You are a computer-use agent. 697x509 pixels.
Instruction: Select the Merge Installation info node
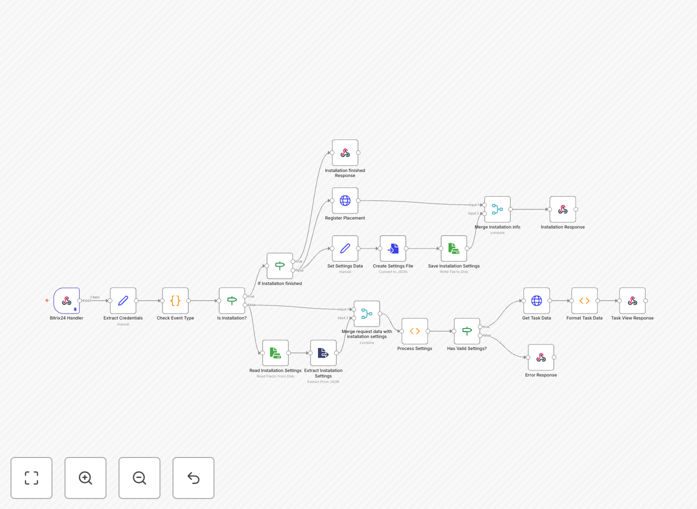[497, 209]
